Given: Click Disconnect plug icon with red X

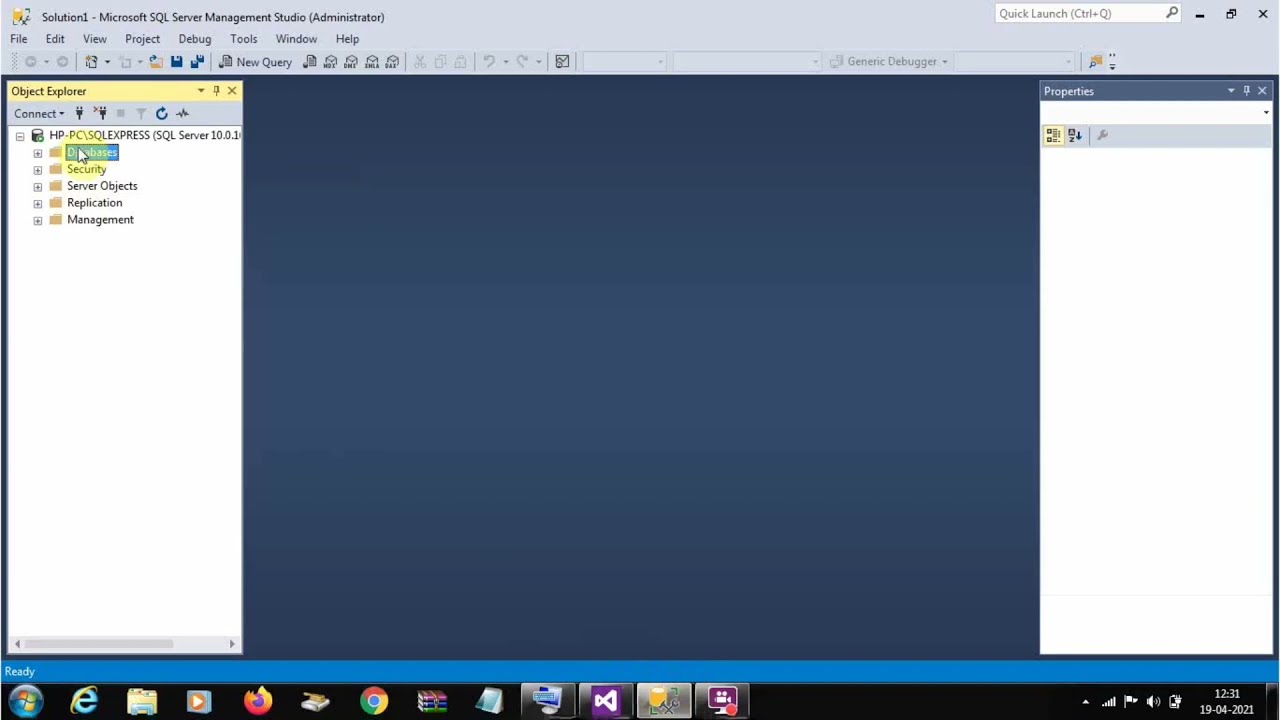Looking at the screenshot, I should click(100, 113).
